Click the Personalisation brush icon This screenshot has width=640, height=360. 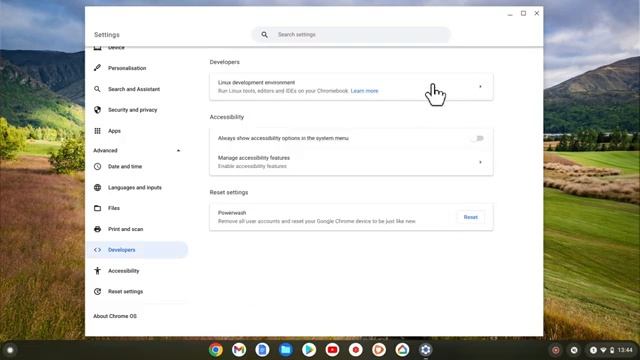(98, 68)
